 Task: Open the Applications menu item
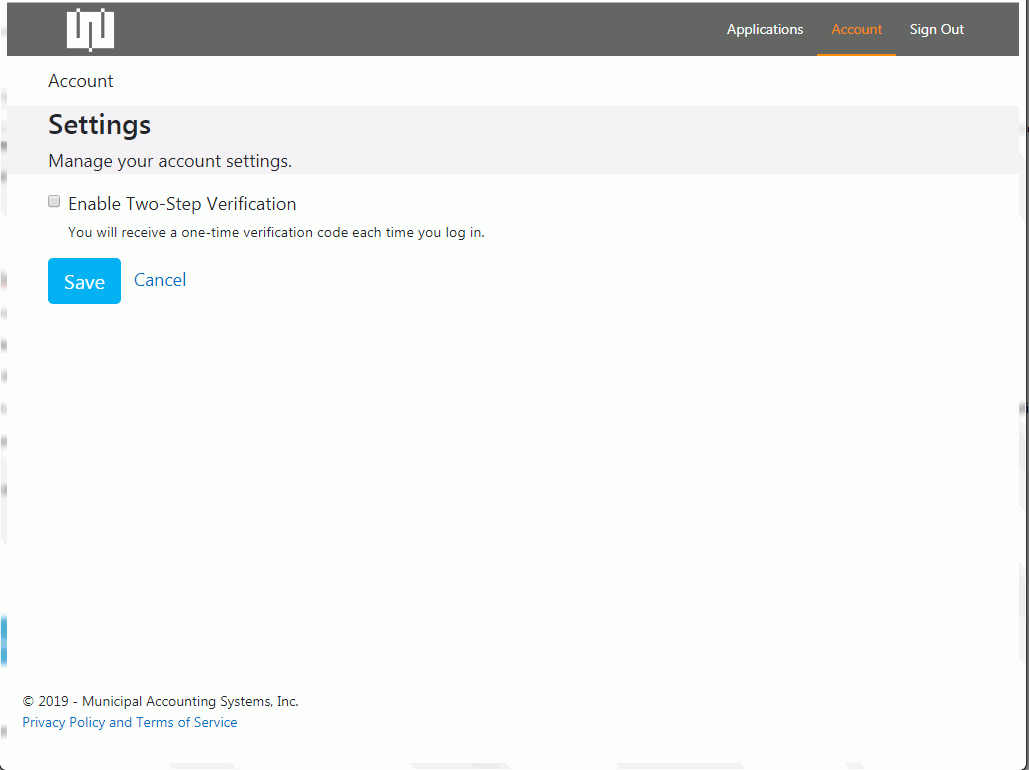(x=765, y=29)
